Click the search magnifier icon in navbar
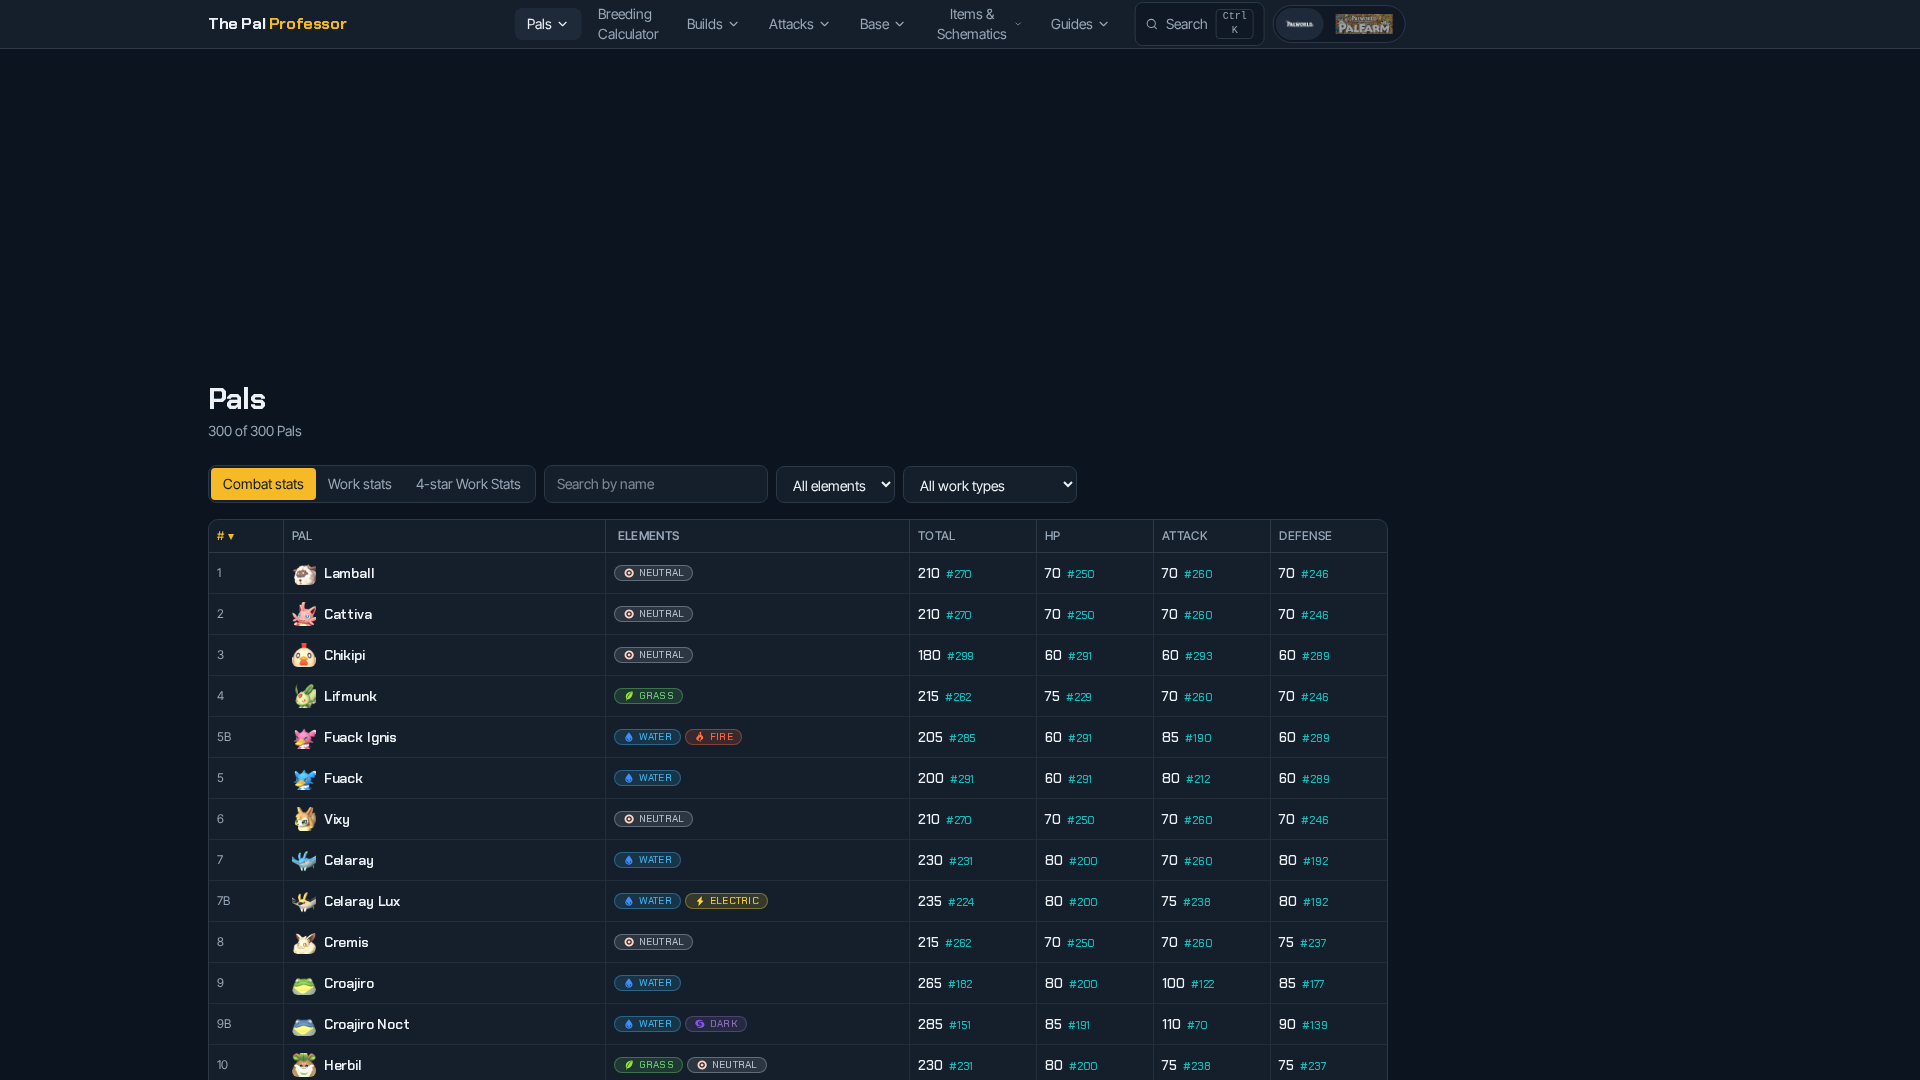Image resolution: width=1920 pixels, height=1080 pixels. 1152,24
